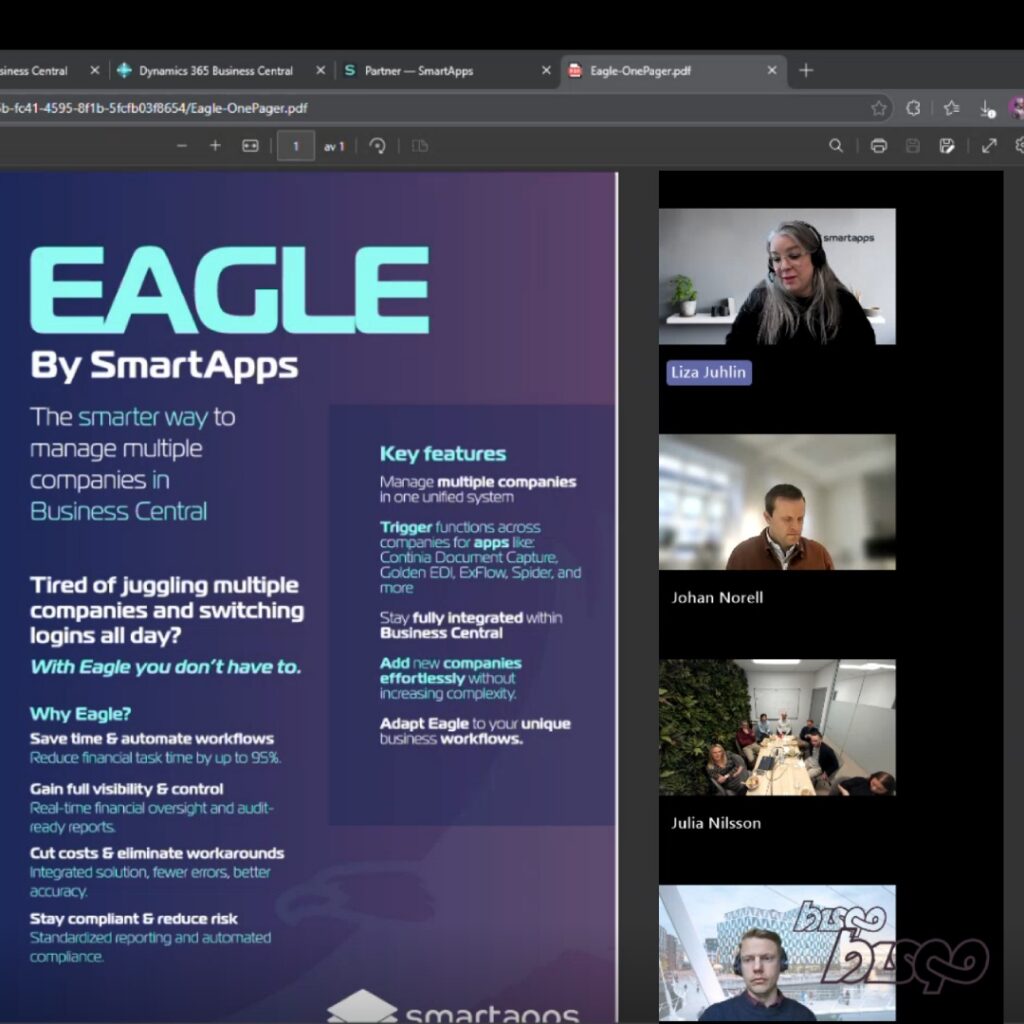The image size is (1024, 1024).
Task: Click "With Eagle you don't have to." text
Action: coord(166,667)
